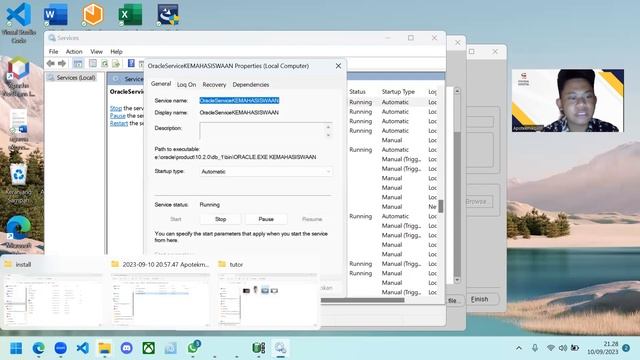The height and width of the screenshot is (360, 640).
Task: Click the Back arrow in Services toolbar
Action: click(x=51, y=63)
